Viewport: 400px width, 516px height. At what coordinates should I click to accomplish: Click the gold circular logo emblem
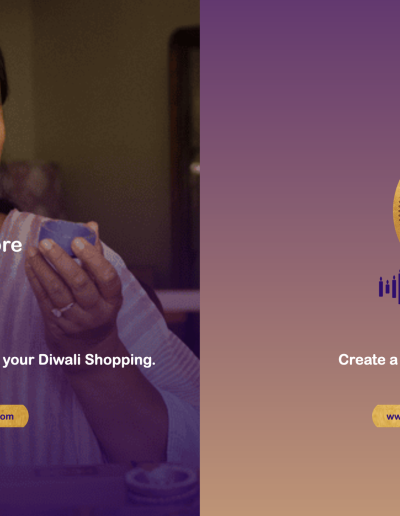point(397,211)
